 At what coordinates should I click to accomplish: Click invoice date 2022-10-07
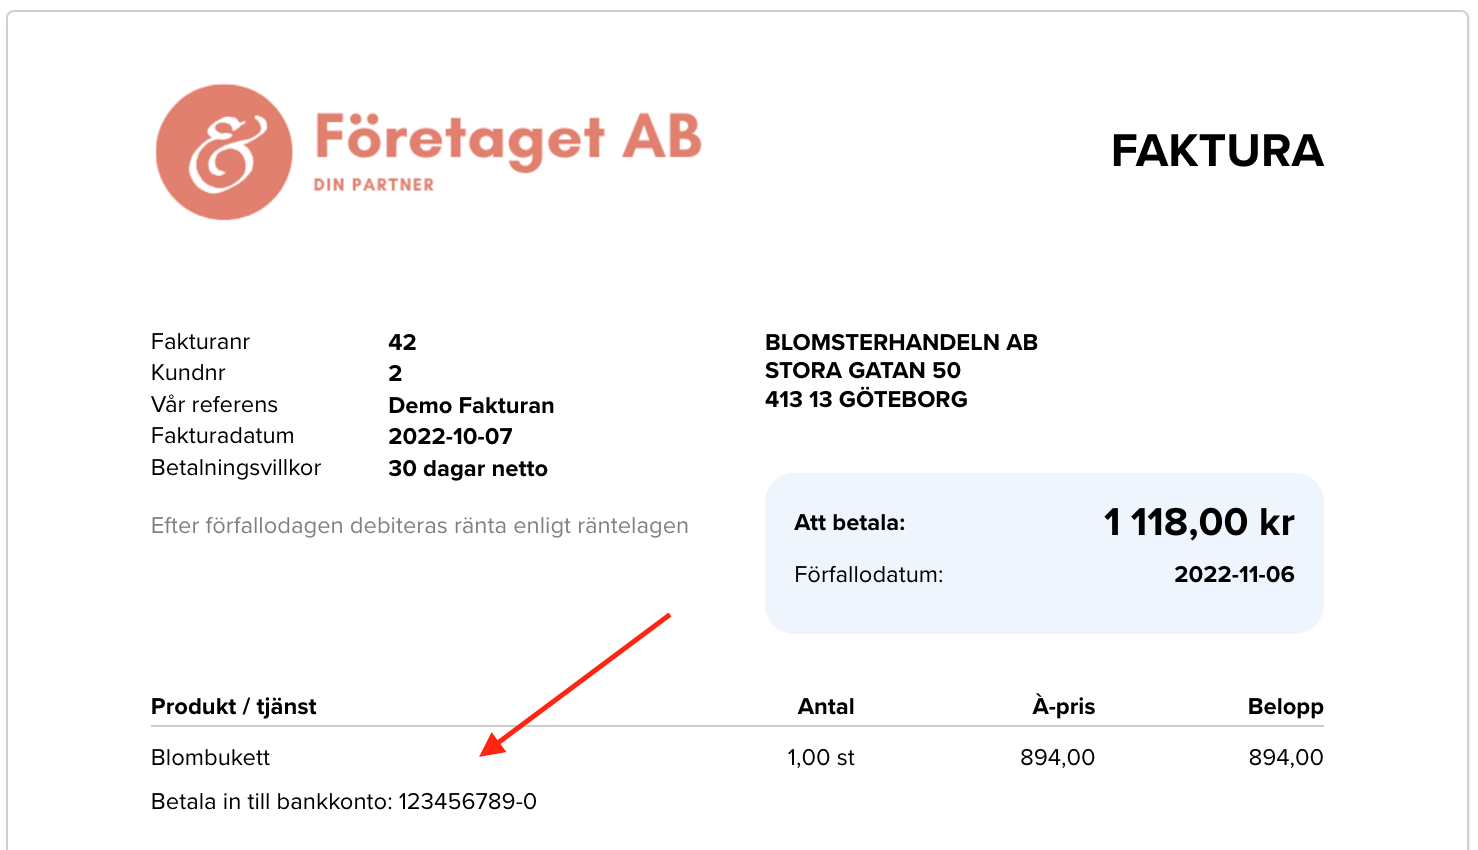click(x=450, y=436)
